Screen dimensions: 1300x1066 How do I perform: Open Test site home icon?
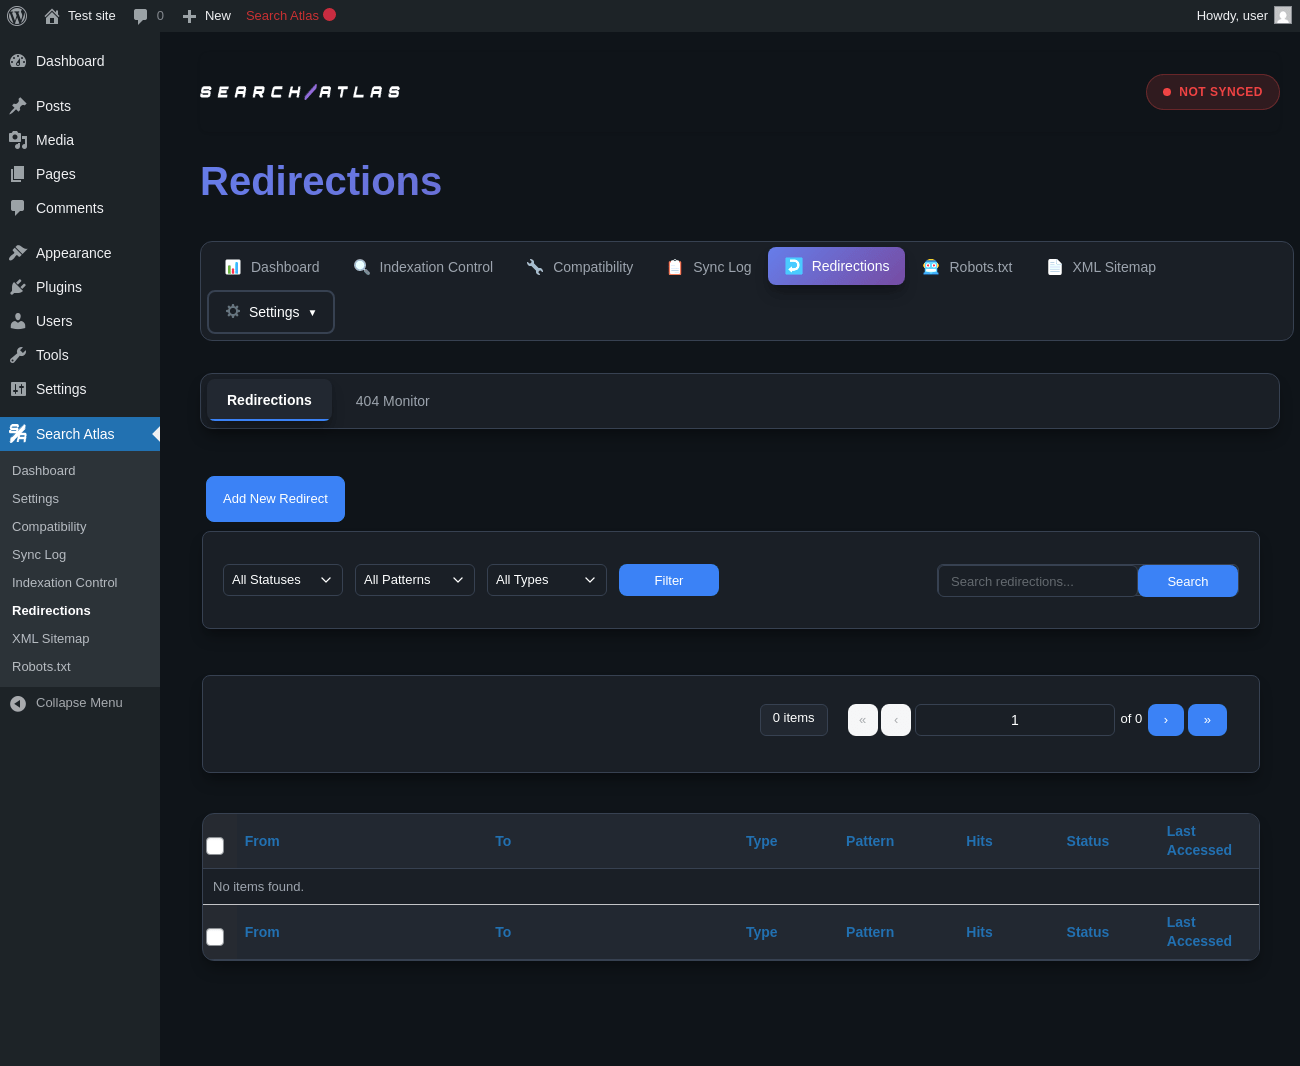(x=52, y=16)
